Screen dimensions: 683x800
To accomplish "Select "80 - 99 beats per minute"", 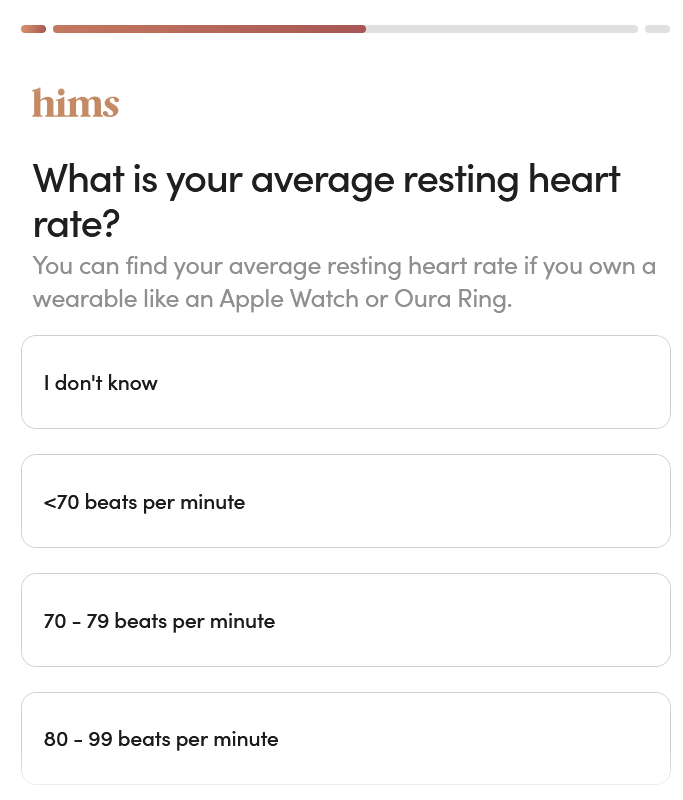I will point(161,740).
